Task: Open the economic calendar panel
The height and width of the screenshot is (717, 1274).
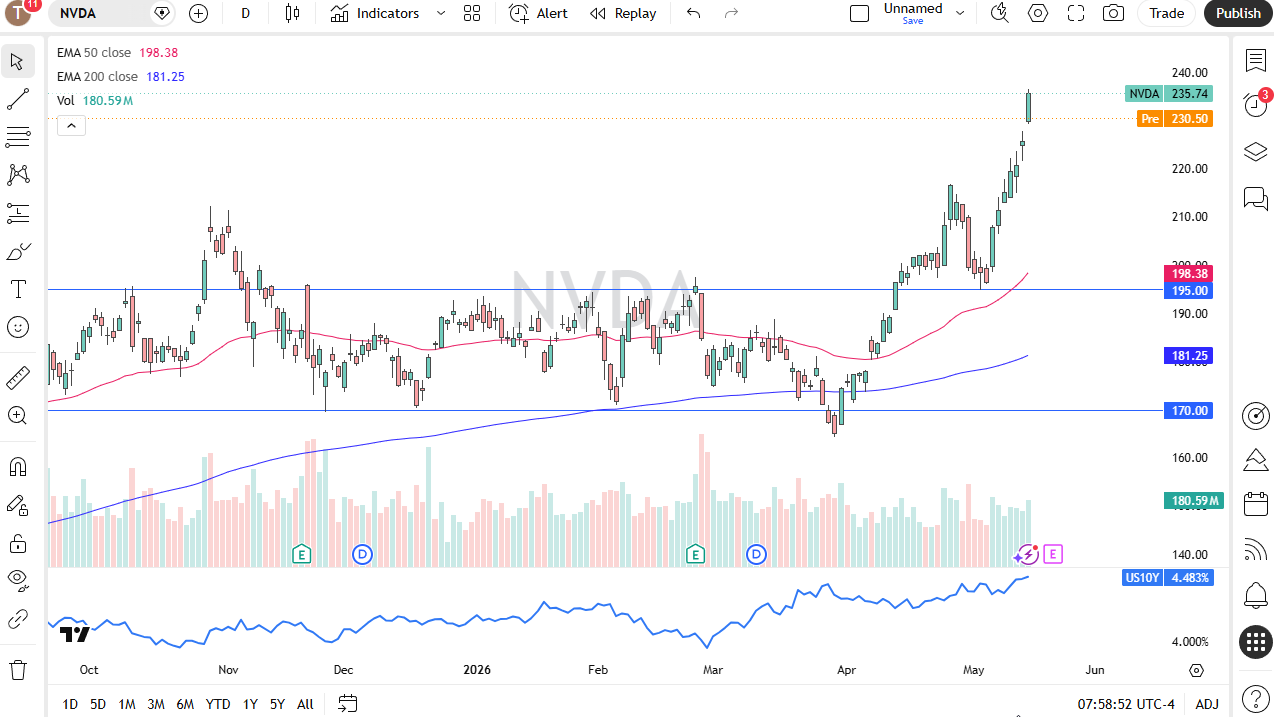Action: click(x=1256, y=503)
